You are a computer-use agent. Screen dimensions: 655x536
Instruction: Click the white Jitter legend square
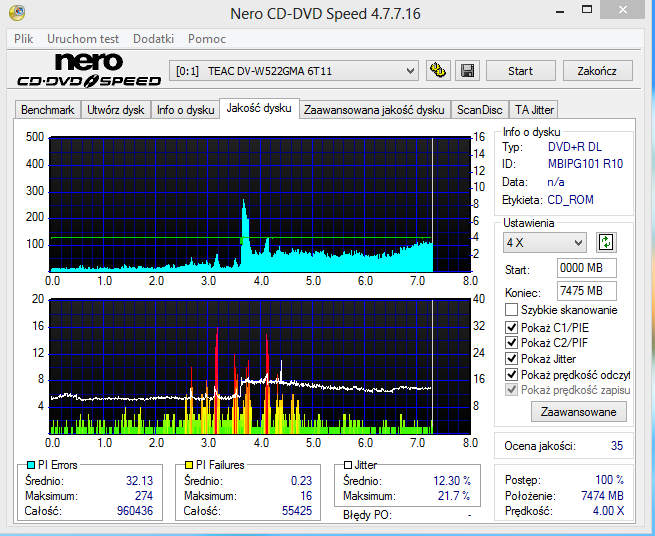pos(348,465)
